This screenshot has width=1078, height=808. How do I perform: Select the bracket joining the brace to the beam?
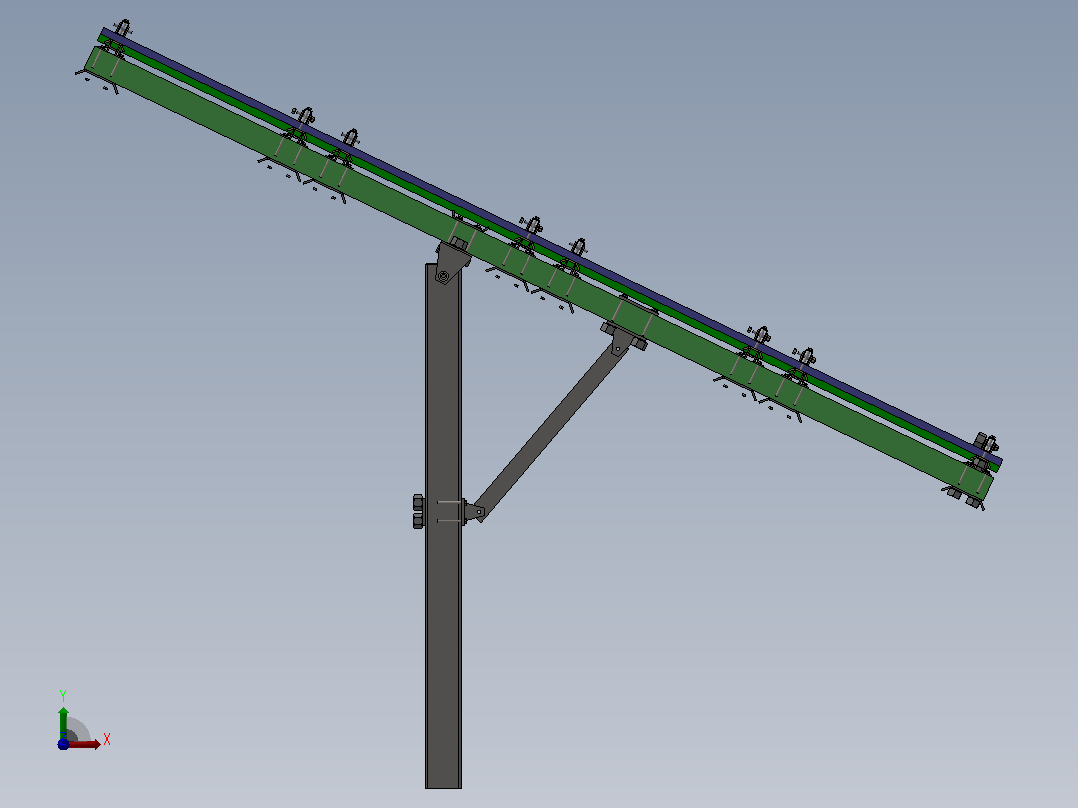[x=624, y=337]
